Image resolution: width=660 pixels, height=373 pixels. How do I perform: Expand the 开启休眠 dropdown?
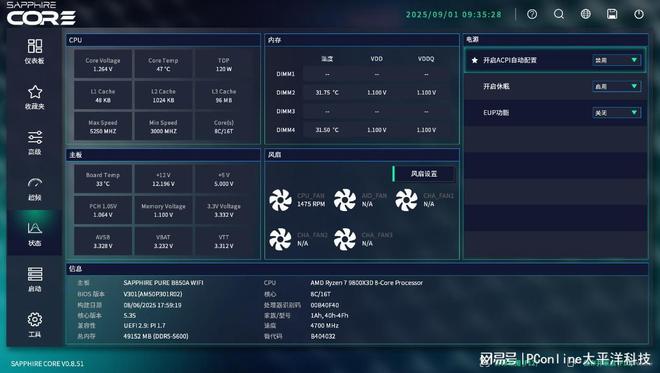click(x=617, y=86)
